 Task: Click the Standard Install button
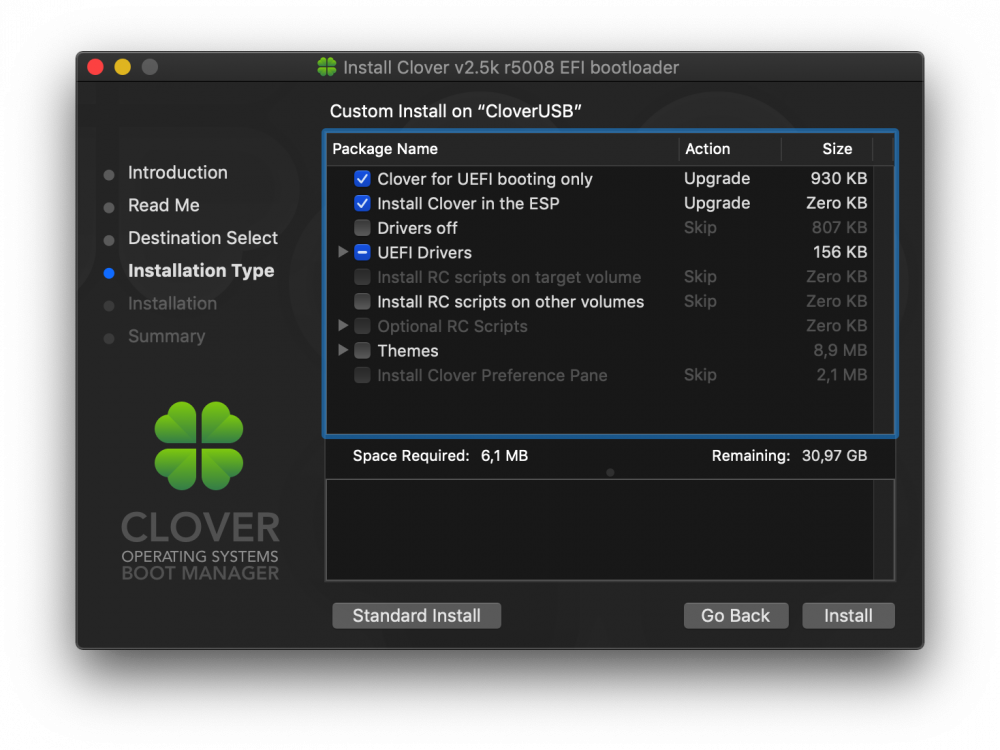click(x=416, y=615)
